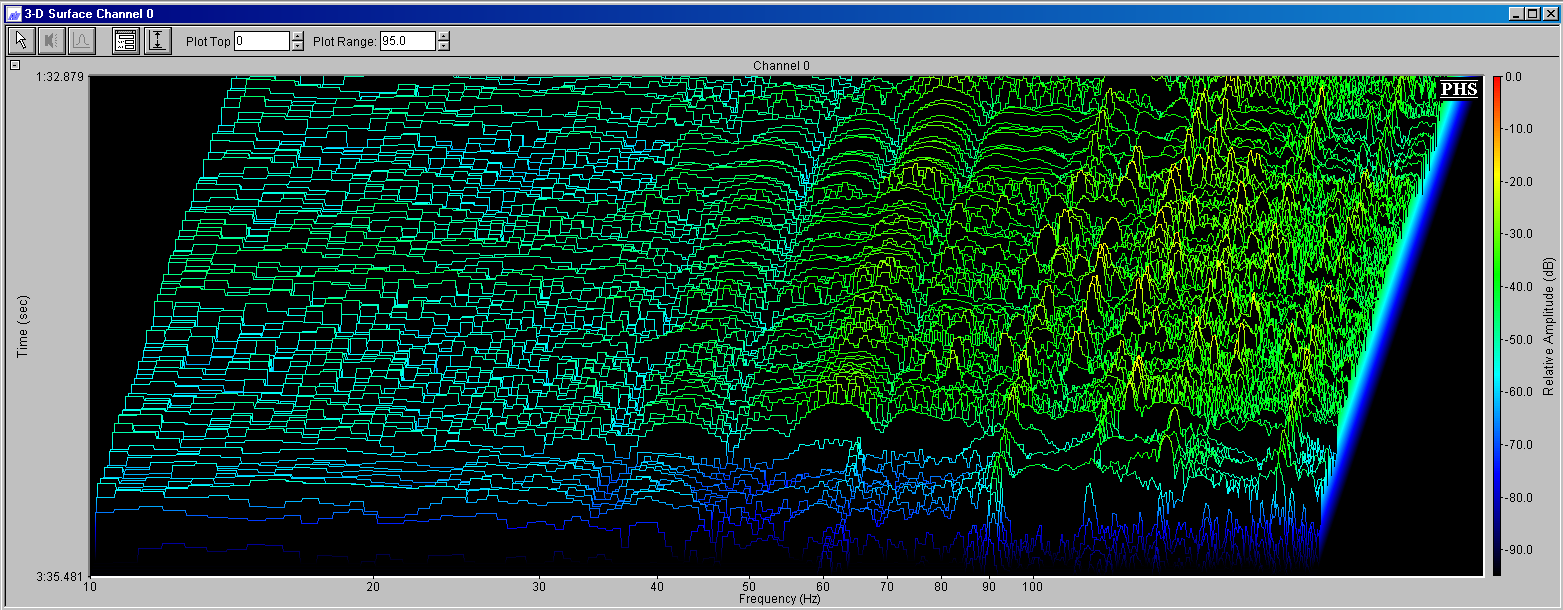This screenshot has width=1563, height=610.
Task: Click the Plot Range value field
Action: [x=407, y=41]
